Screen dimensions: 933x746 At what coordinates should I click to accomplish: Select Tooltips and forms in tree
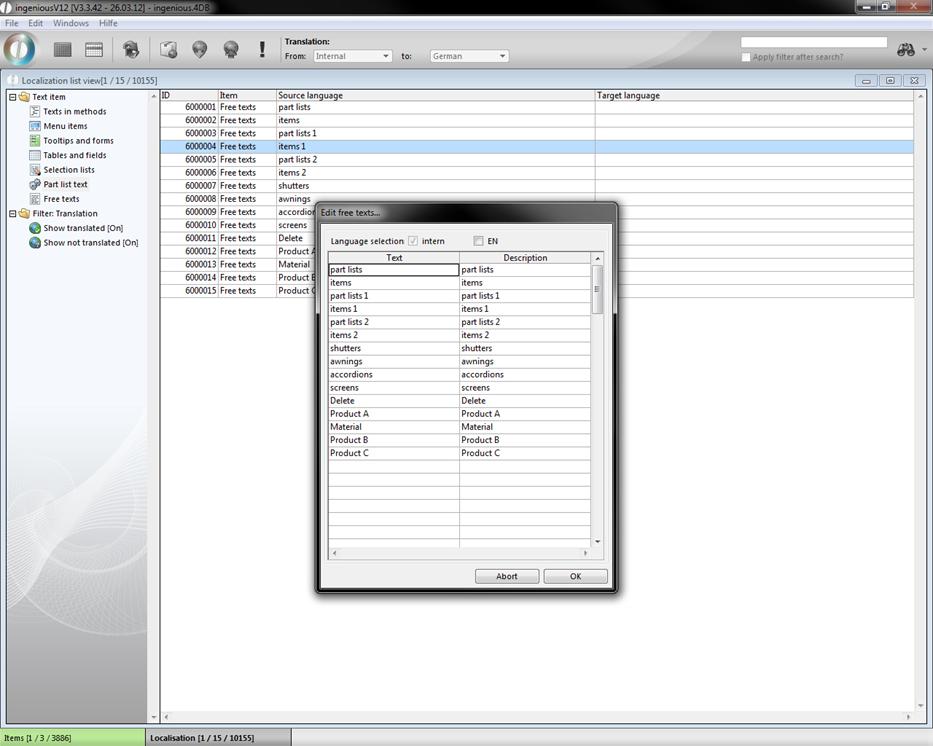pos(78,141)
